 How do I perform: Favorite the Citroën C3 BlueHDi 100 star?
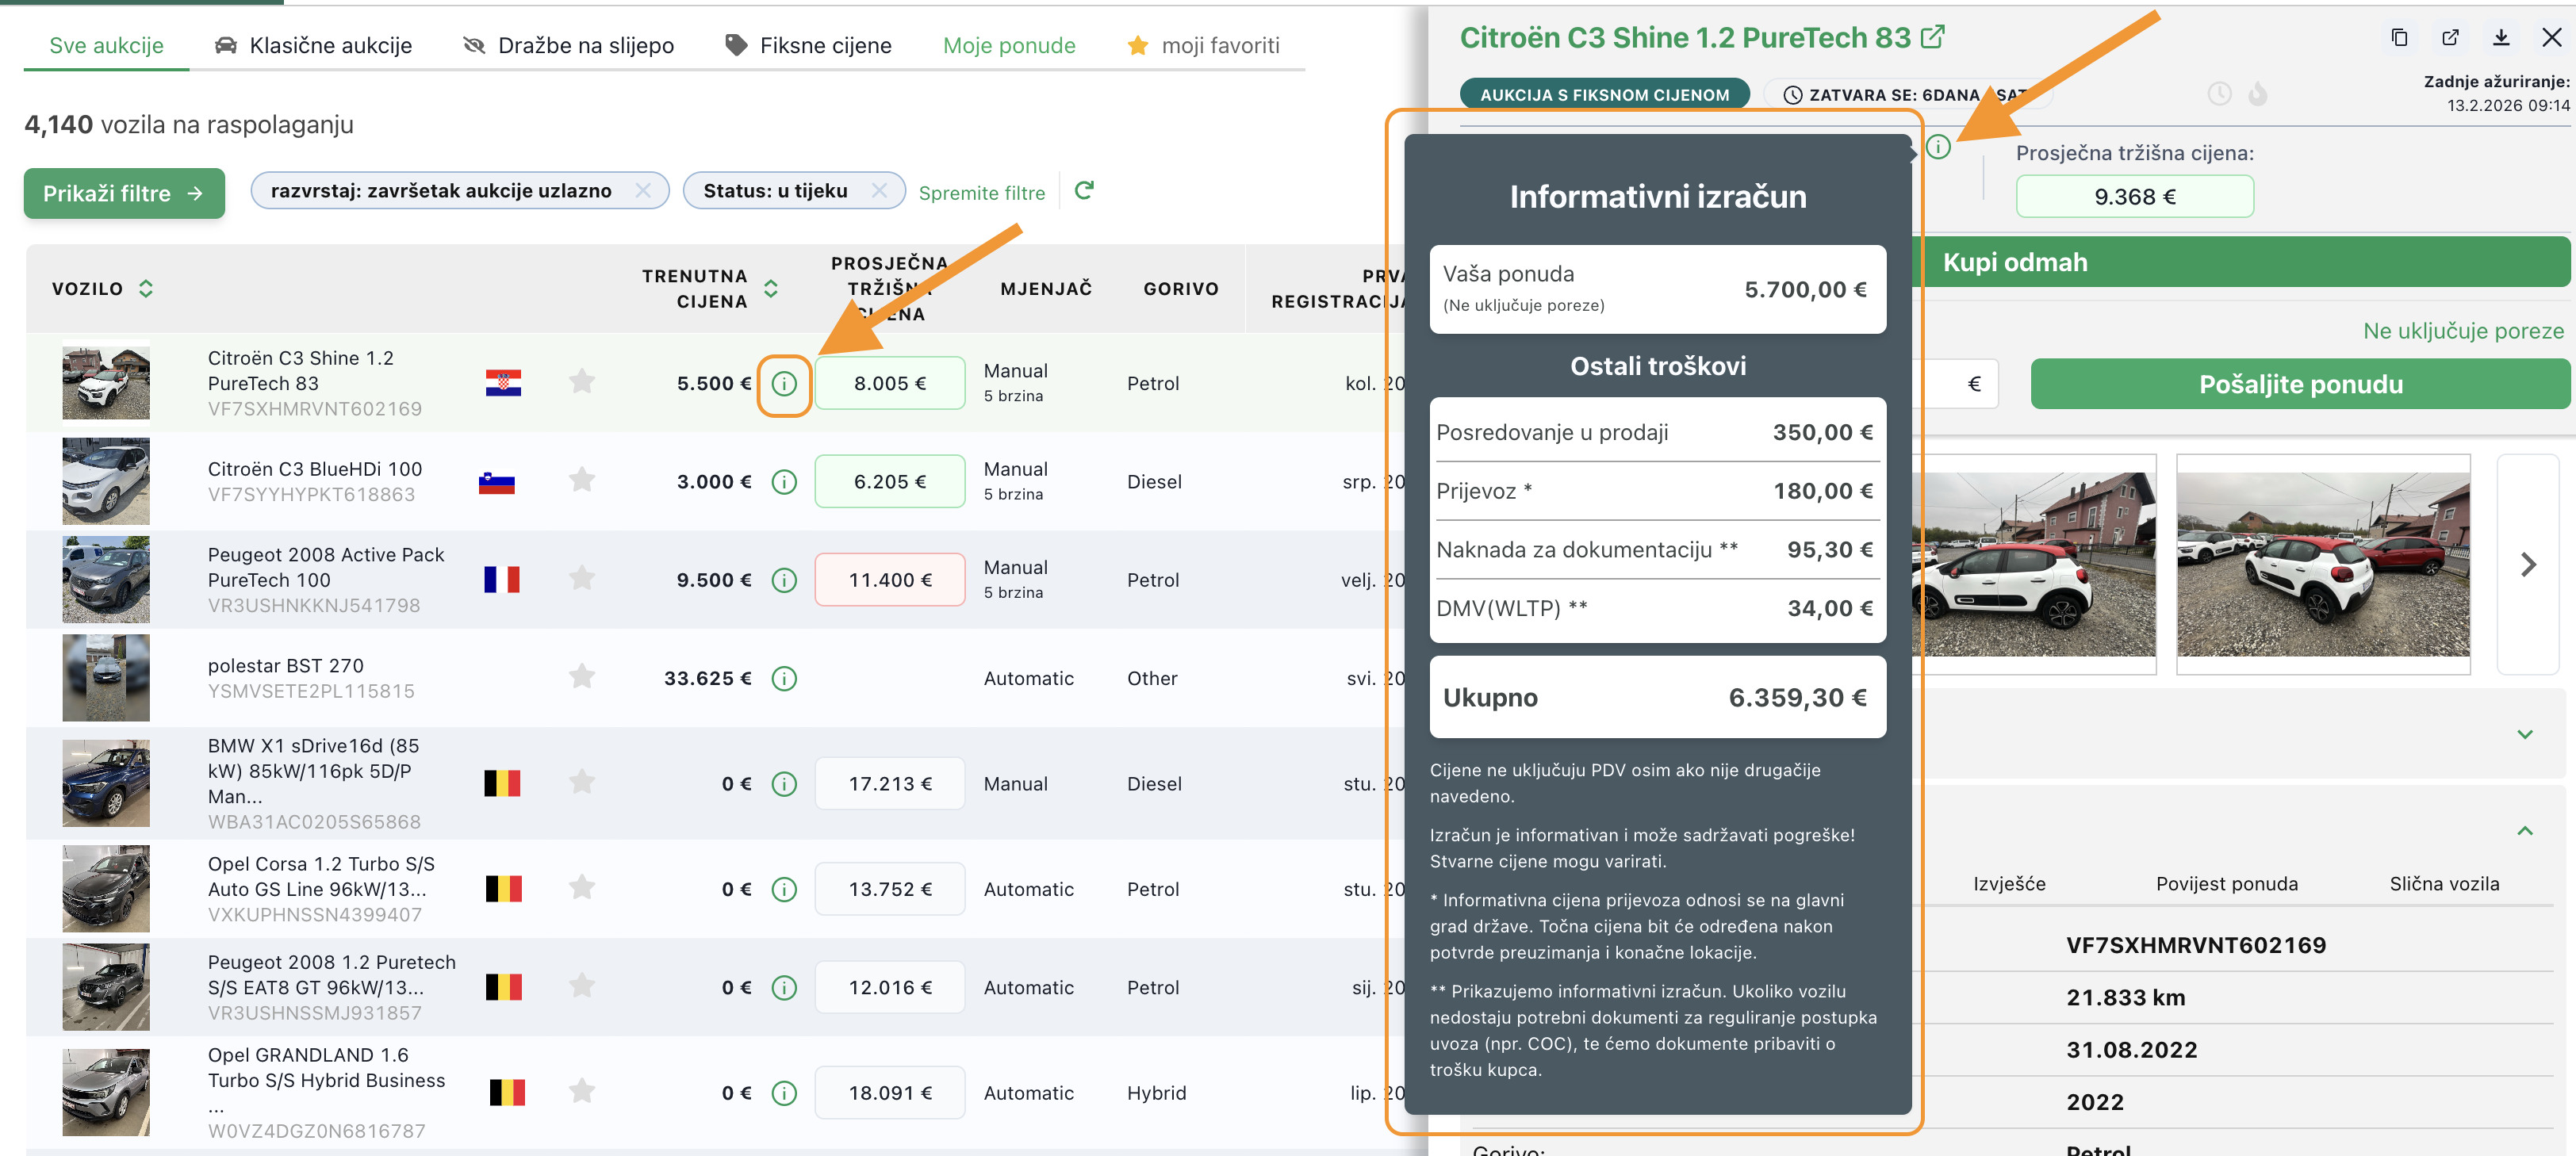(x=582, y=481)
